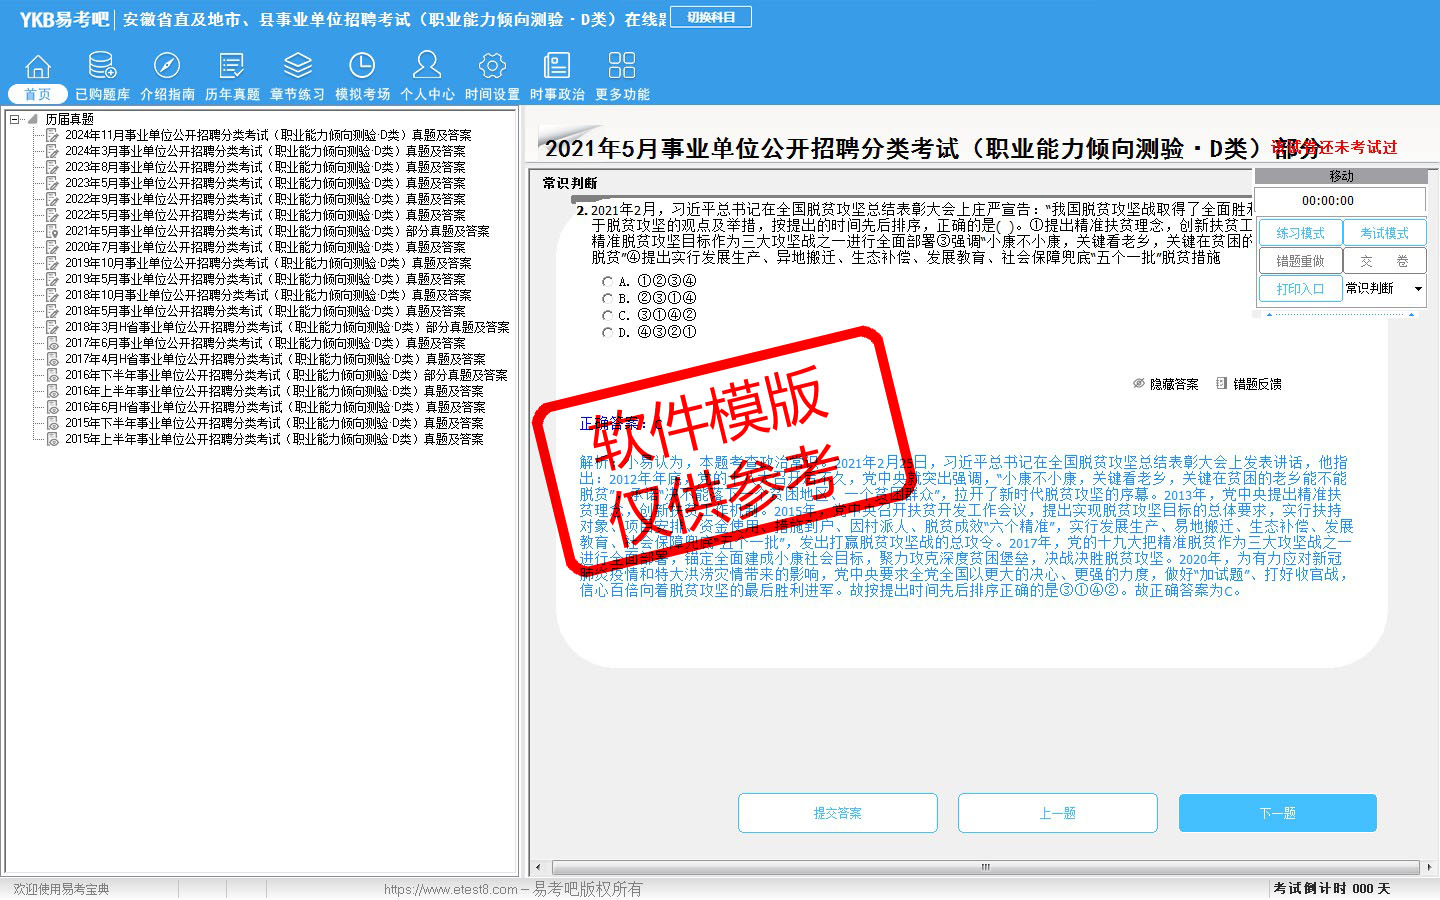Open 历年真题 past papers icon
Screen dimensions: 1440x900
pos(232,67)
